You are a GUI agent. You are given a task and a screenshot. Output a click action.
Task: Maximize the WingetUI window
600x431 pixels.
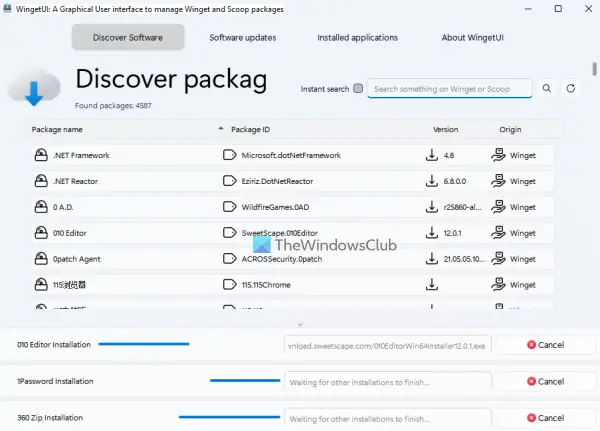(x=558, y=8)
